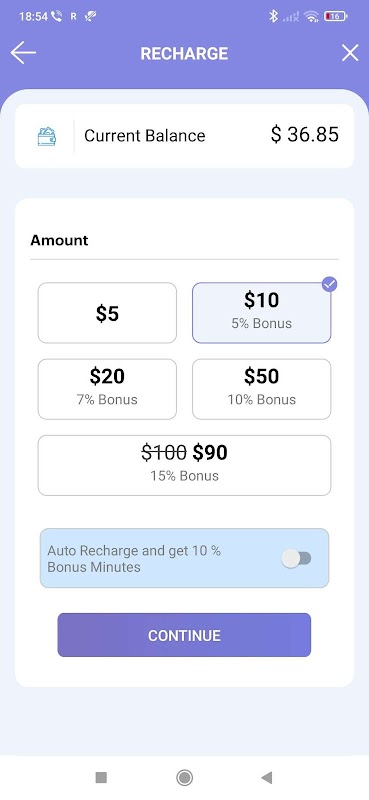The height and width of the screenshot is (800, 369).
Task: Select the $5 recharge amount
Action: pyautogui.click(x=107, y=313)
